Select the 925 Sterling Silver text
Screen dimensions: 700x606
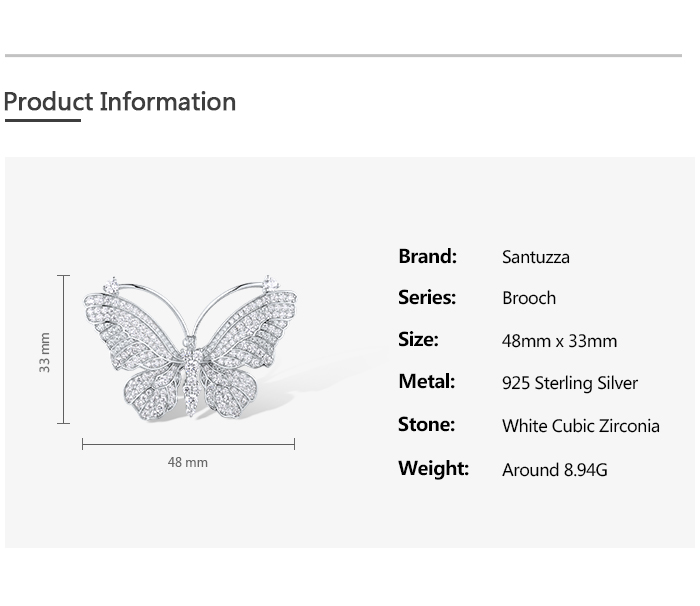tap(570, 383)
